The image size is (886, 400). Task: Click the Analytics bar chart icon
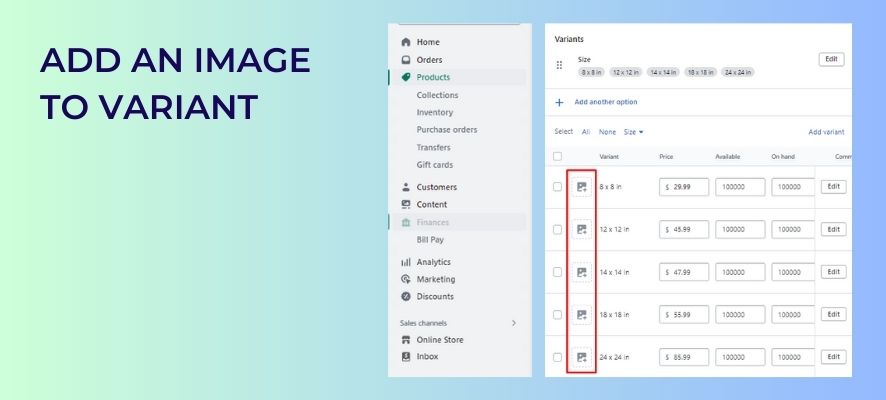click(x=405, y=262)
